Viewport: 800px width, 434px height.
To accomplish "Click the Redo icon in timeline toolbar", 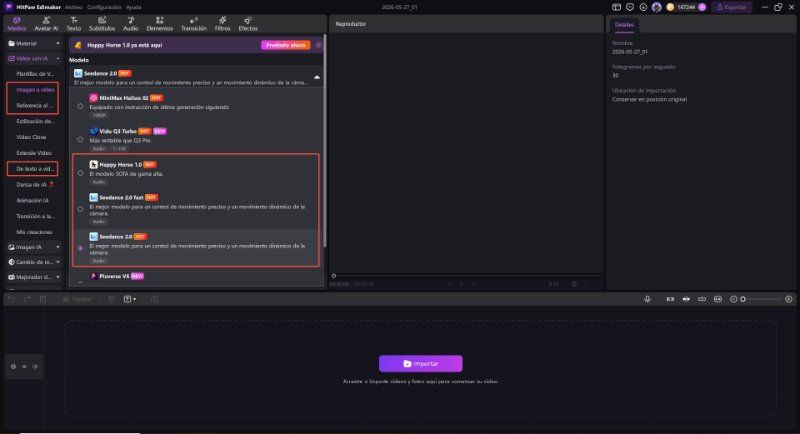I will [x=27, y=299].
